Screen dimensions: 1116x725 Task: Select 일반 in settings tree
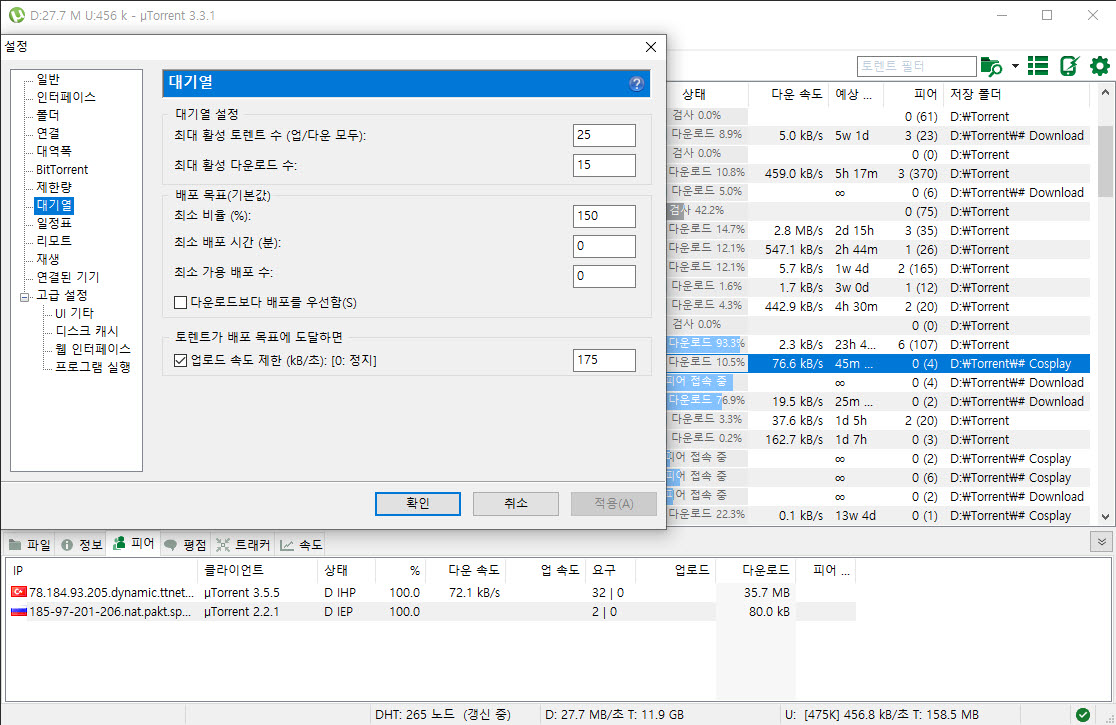tap(48, 80)
